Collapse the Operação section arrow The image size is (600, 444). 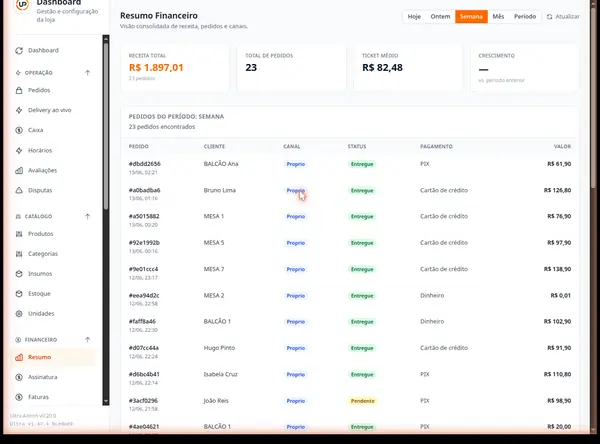point(88,73)
